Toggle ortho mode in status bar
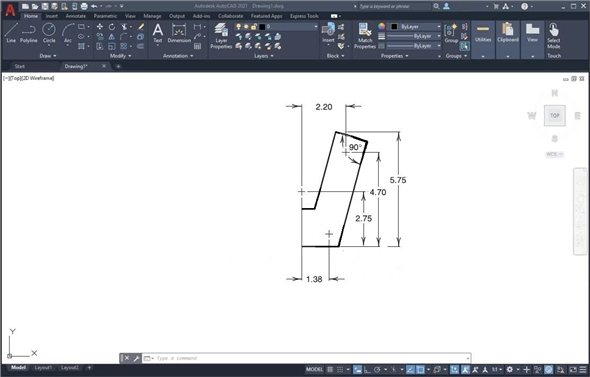This screenshot has width=590, height=377. pos(367,369)
